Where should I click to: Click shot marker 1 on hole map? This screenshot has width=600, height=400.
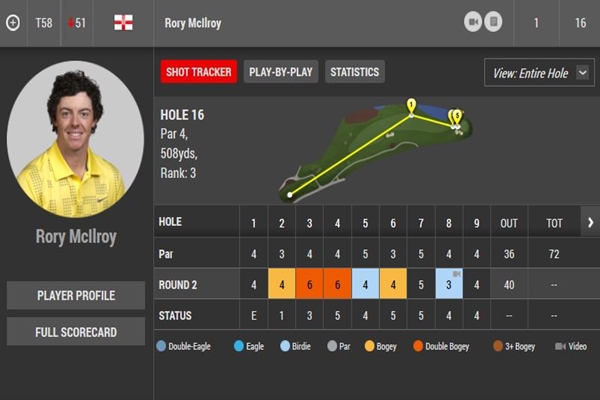[411, 105]
